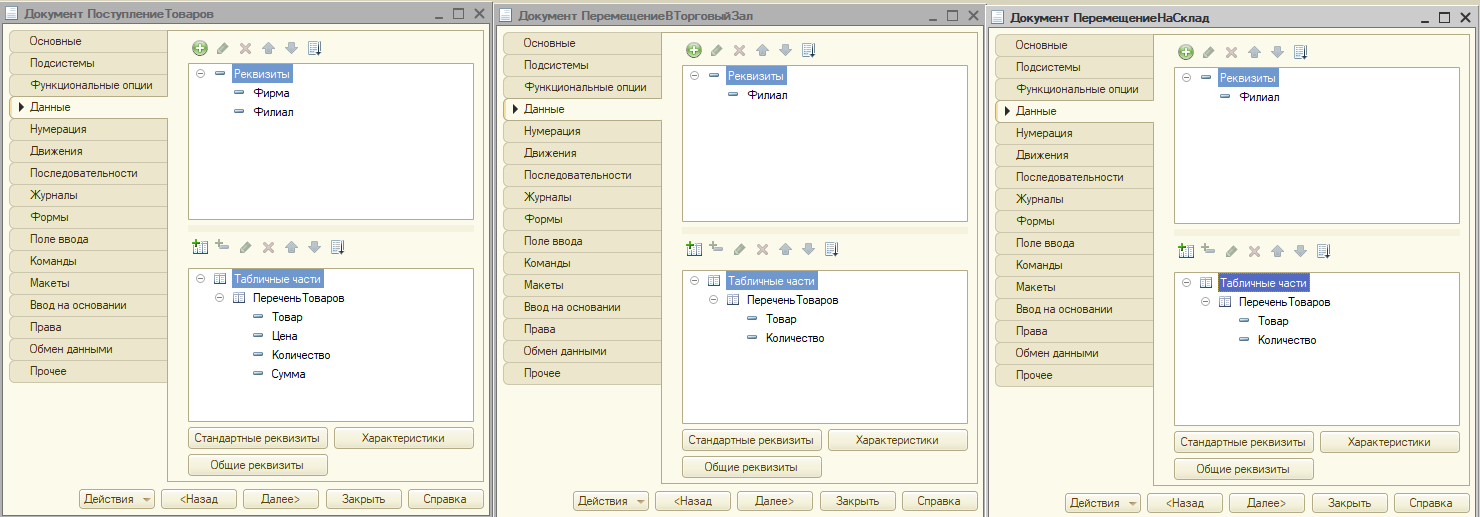Screen dimensions: 1480x517
Task: Select Табличные части node in ПеремещениеВТорговыйЗал
Action: coord(771,281)
